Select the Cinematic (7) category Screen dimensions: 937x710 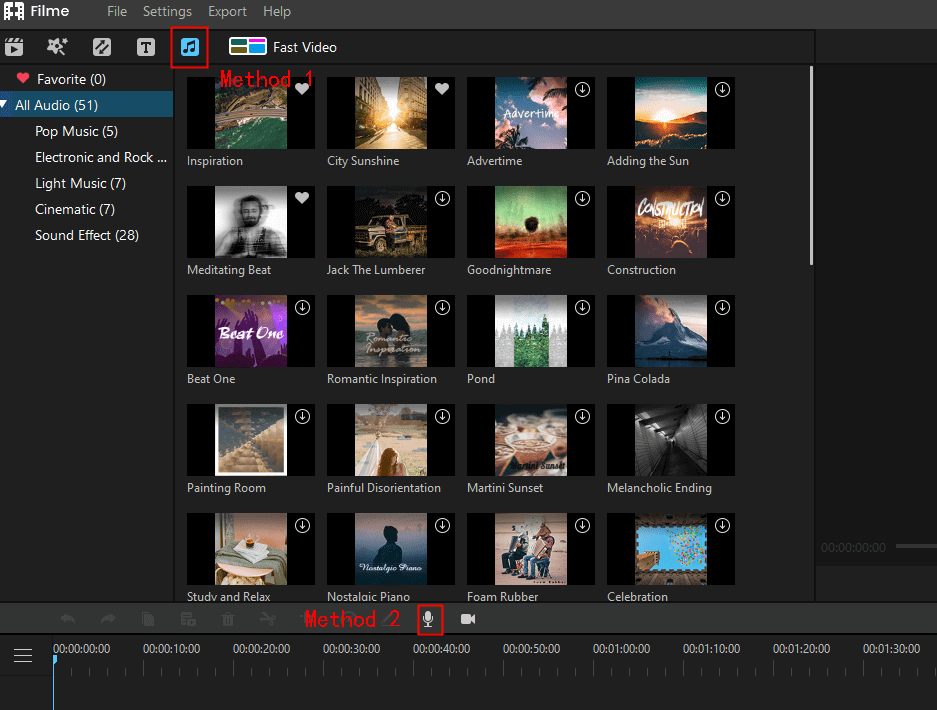click(75, 210)
